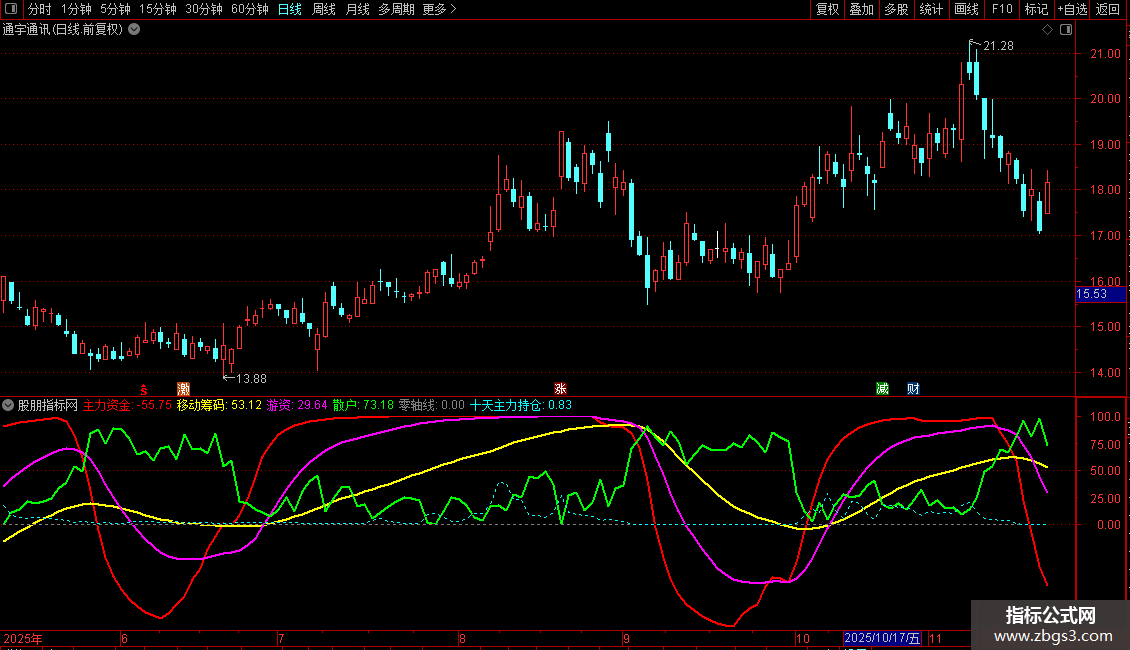
Task: Toggle the split-window icon in chart header
Action: 1066,30
